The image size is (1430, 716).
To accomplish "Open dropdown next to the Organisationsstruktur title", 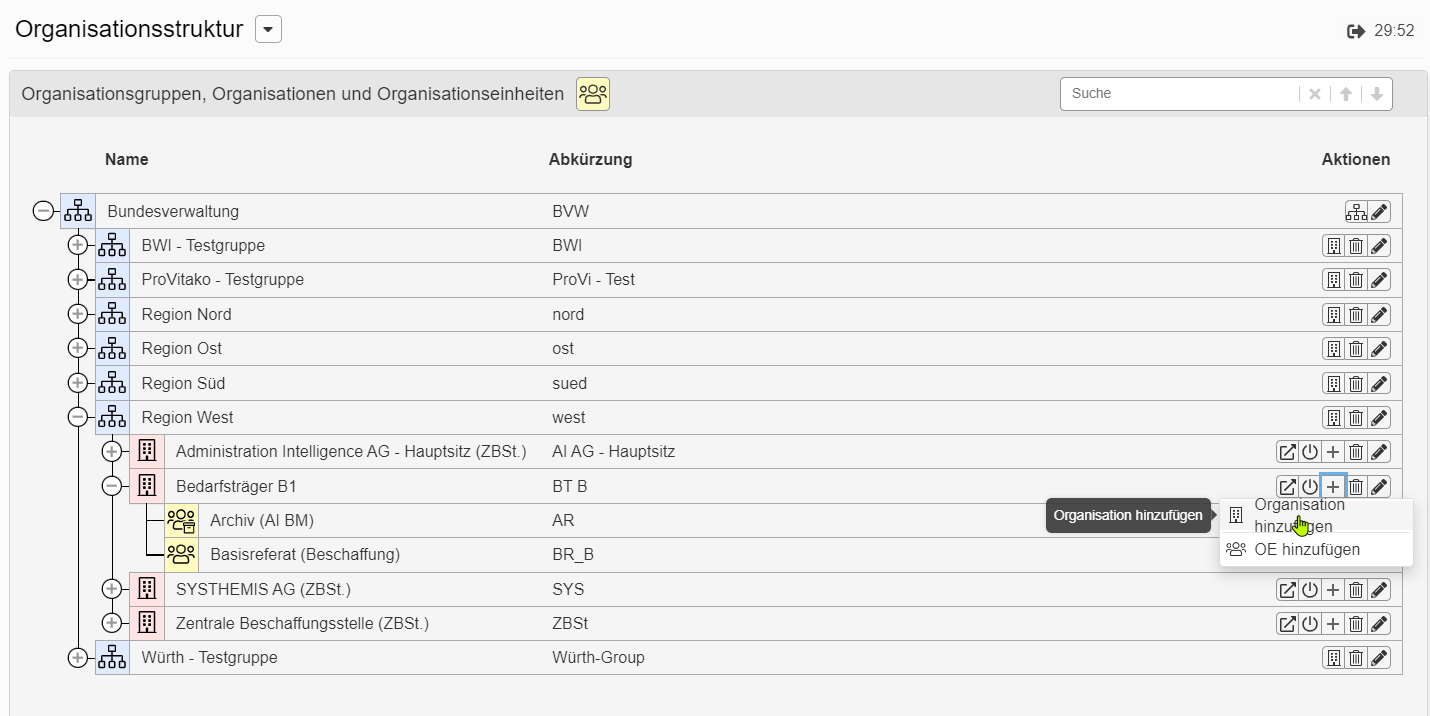I will [x=268, y=30].
